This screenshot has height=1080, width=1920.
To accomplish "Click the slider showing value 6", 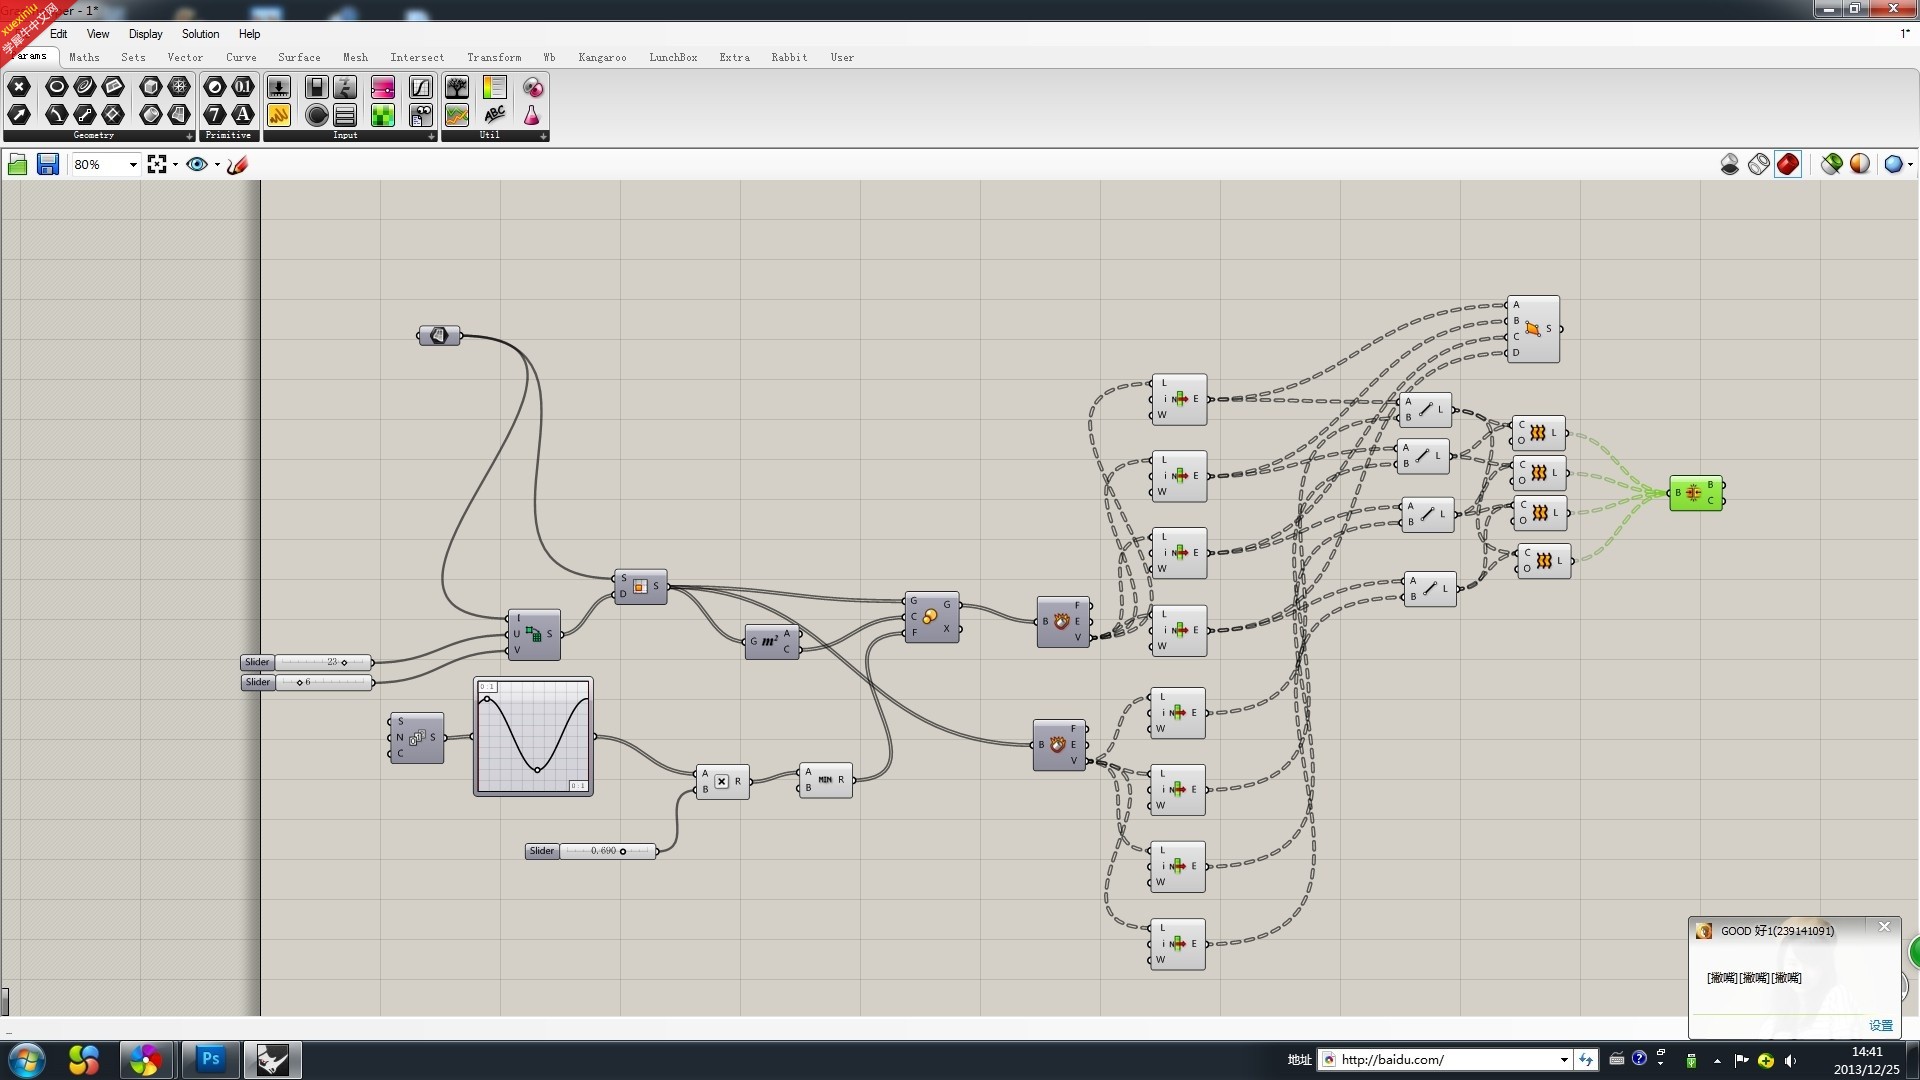I will 308,682.
